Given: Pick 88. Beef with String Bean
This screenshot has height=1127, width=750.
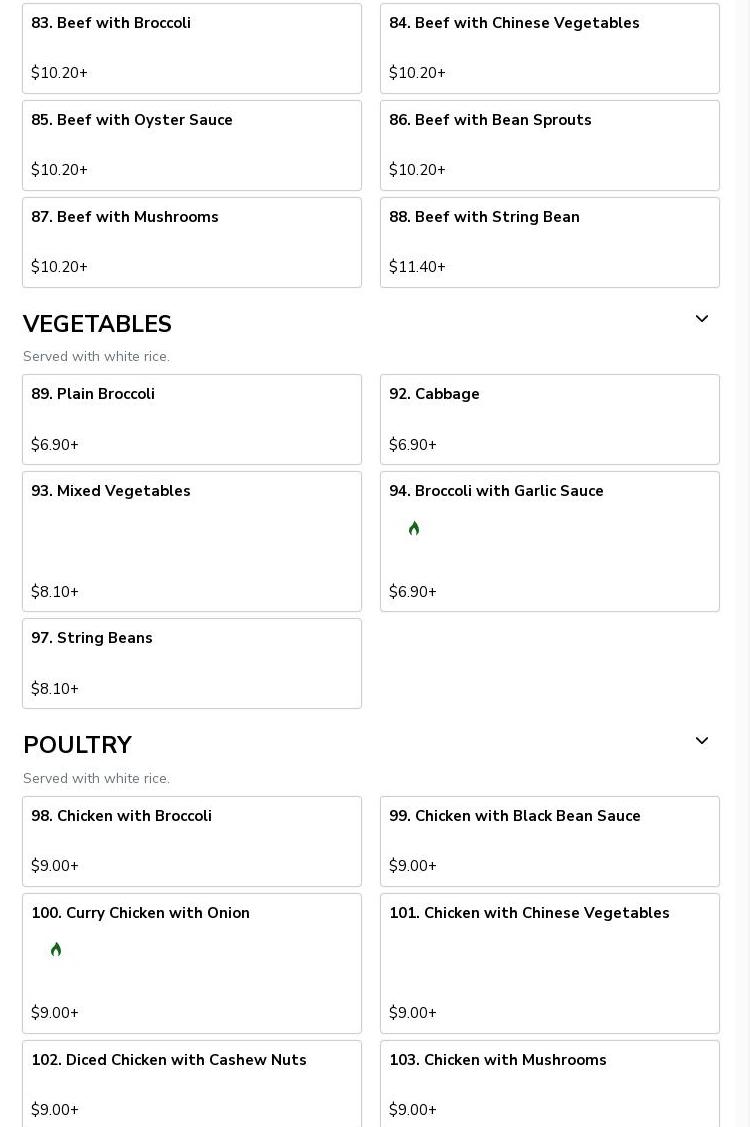Looking at the screenshot, I should click(549, 242).
